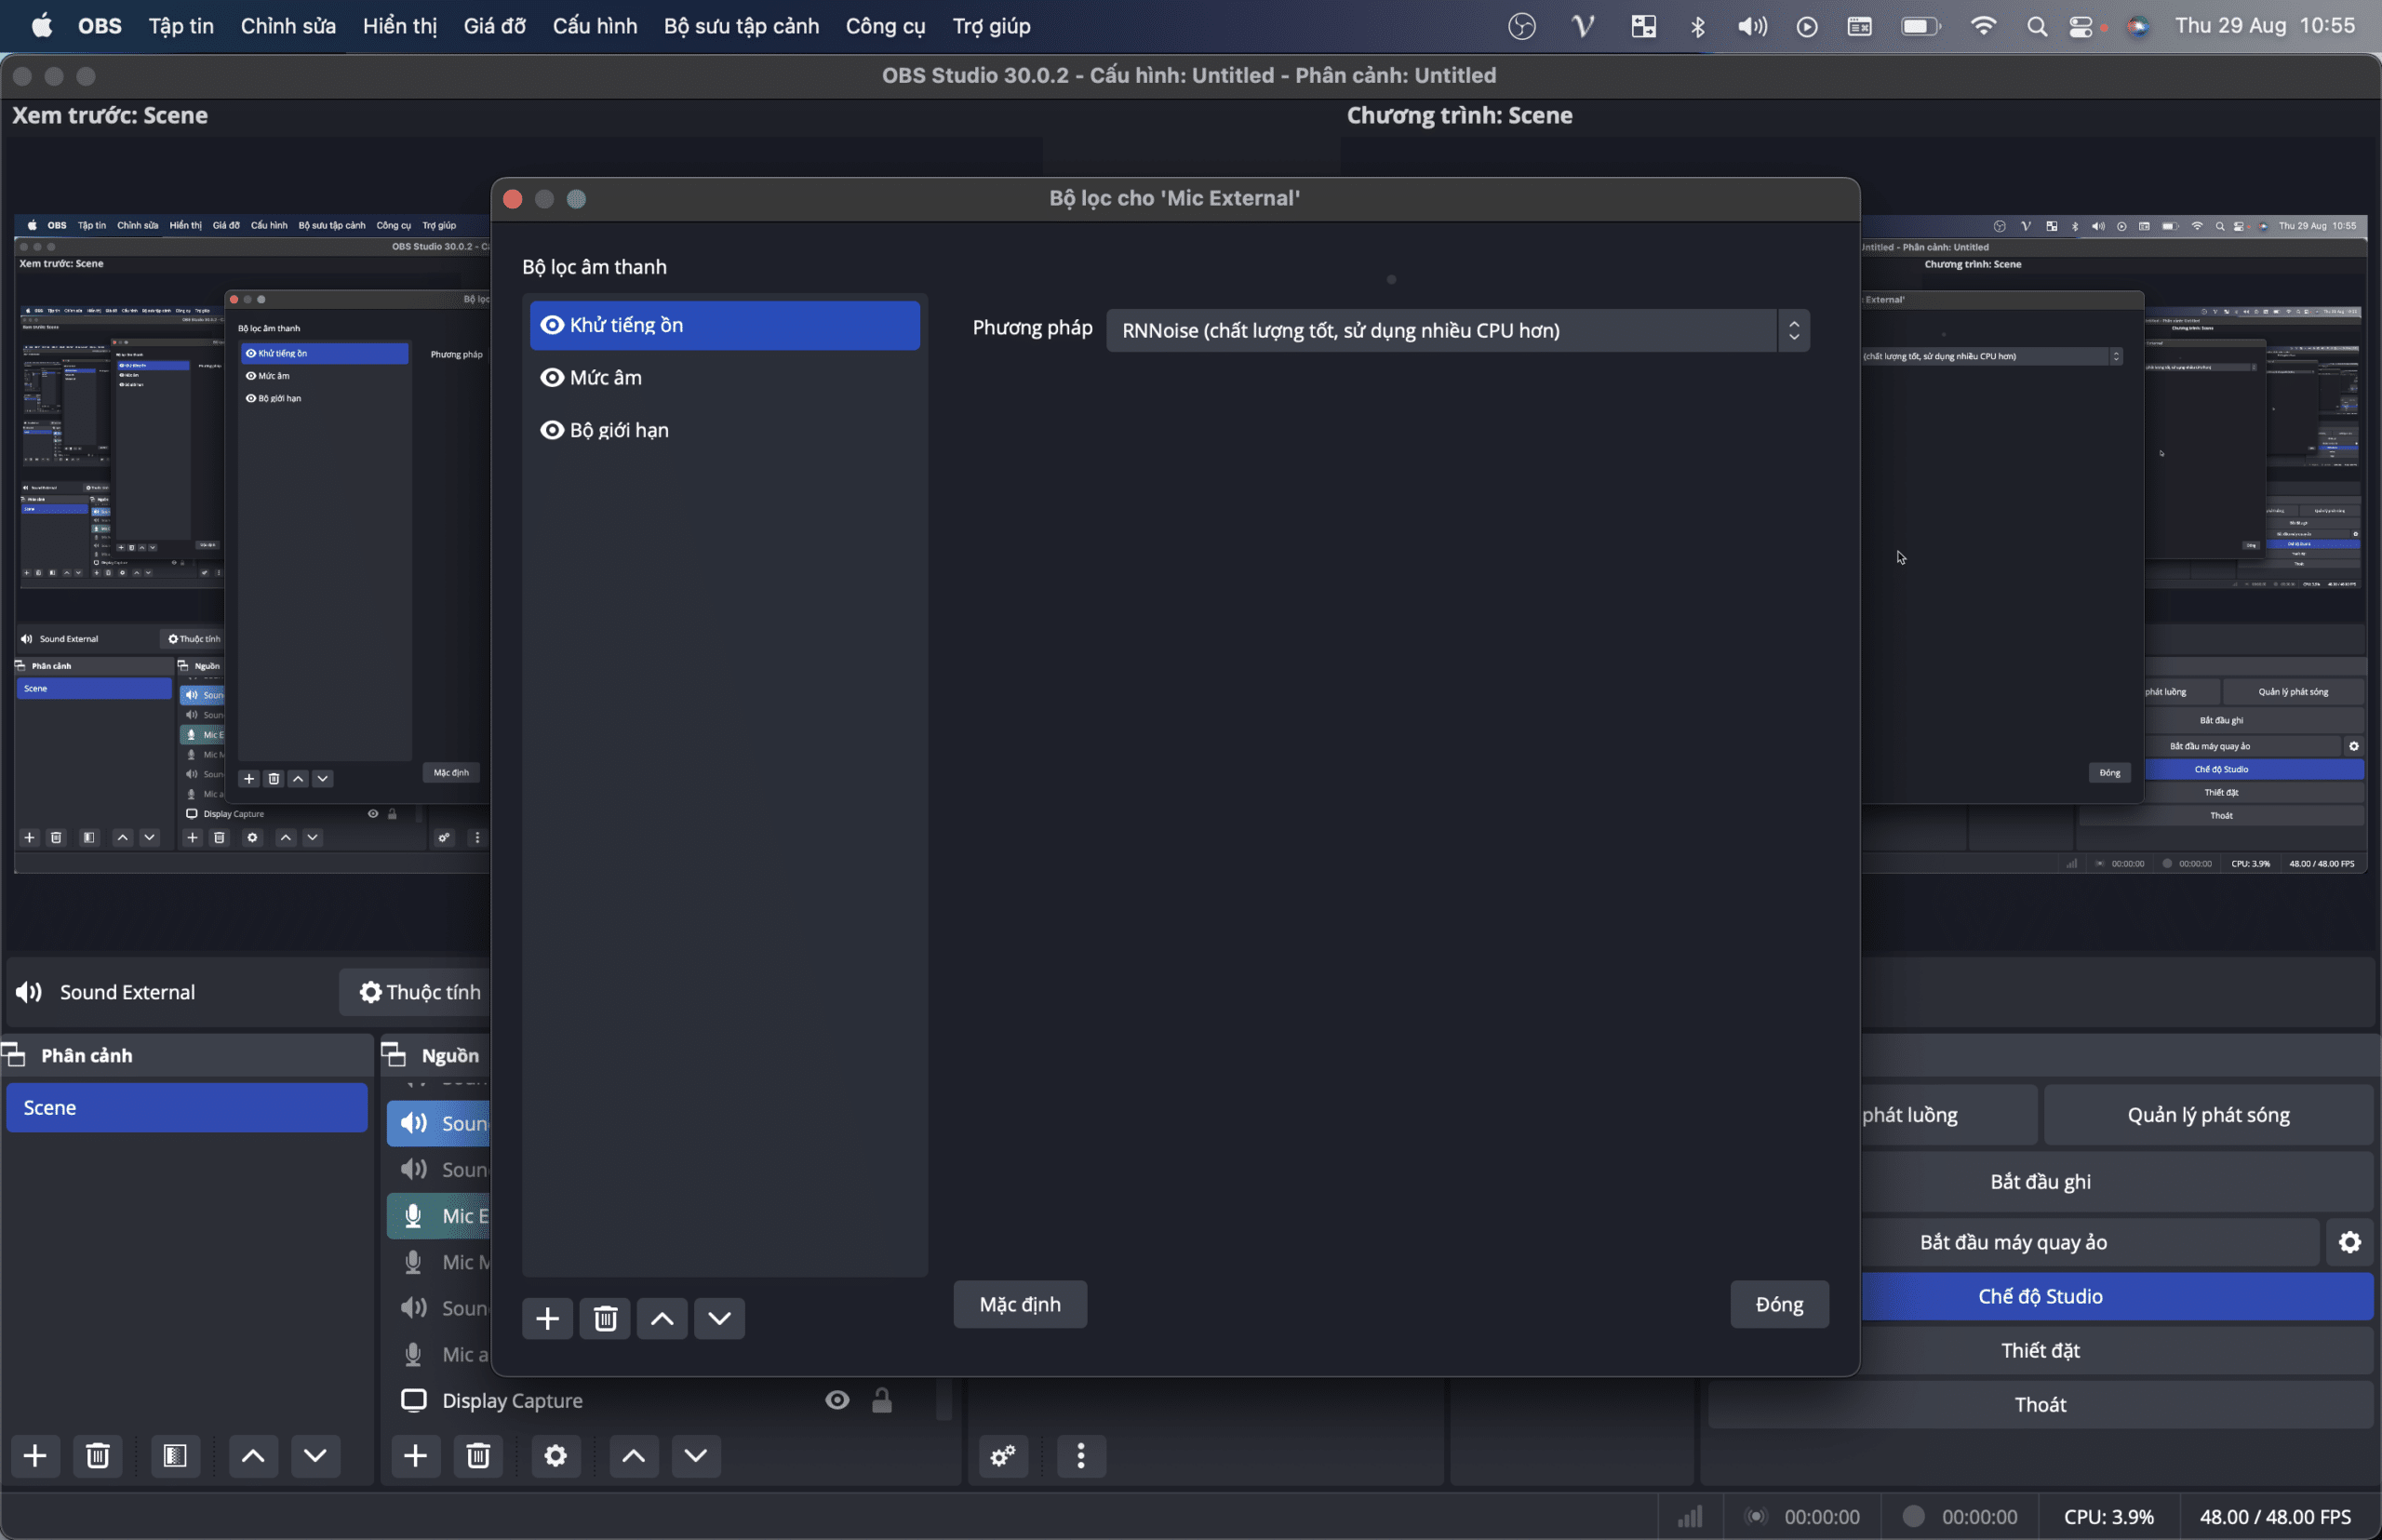
Task: Open the Công cụ menu
Action: tap(885, 26)
